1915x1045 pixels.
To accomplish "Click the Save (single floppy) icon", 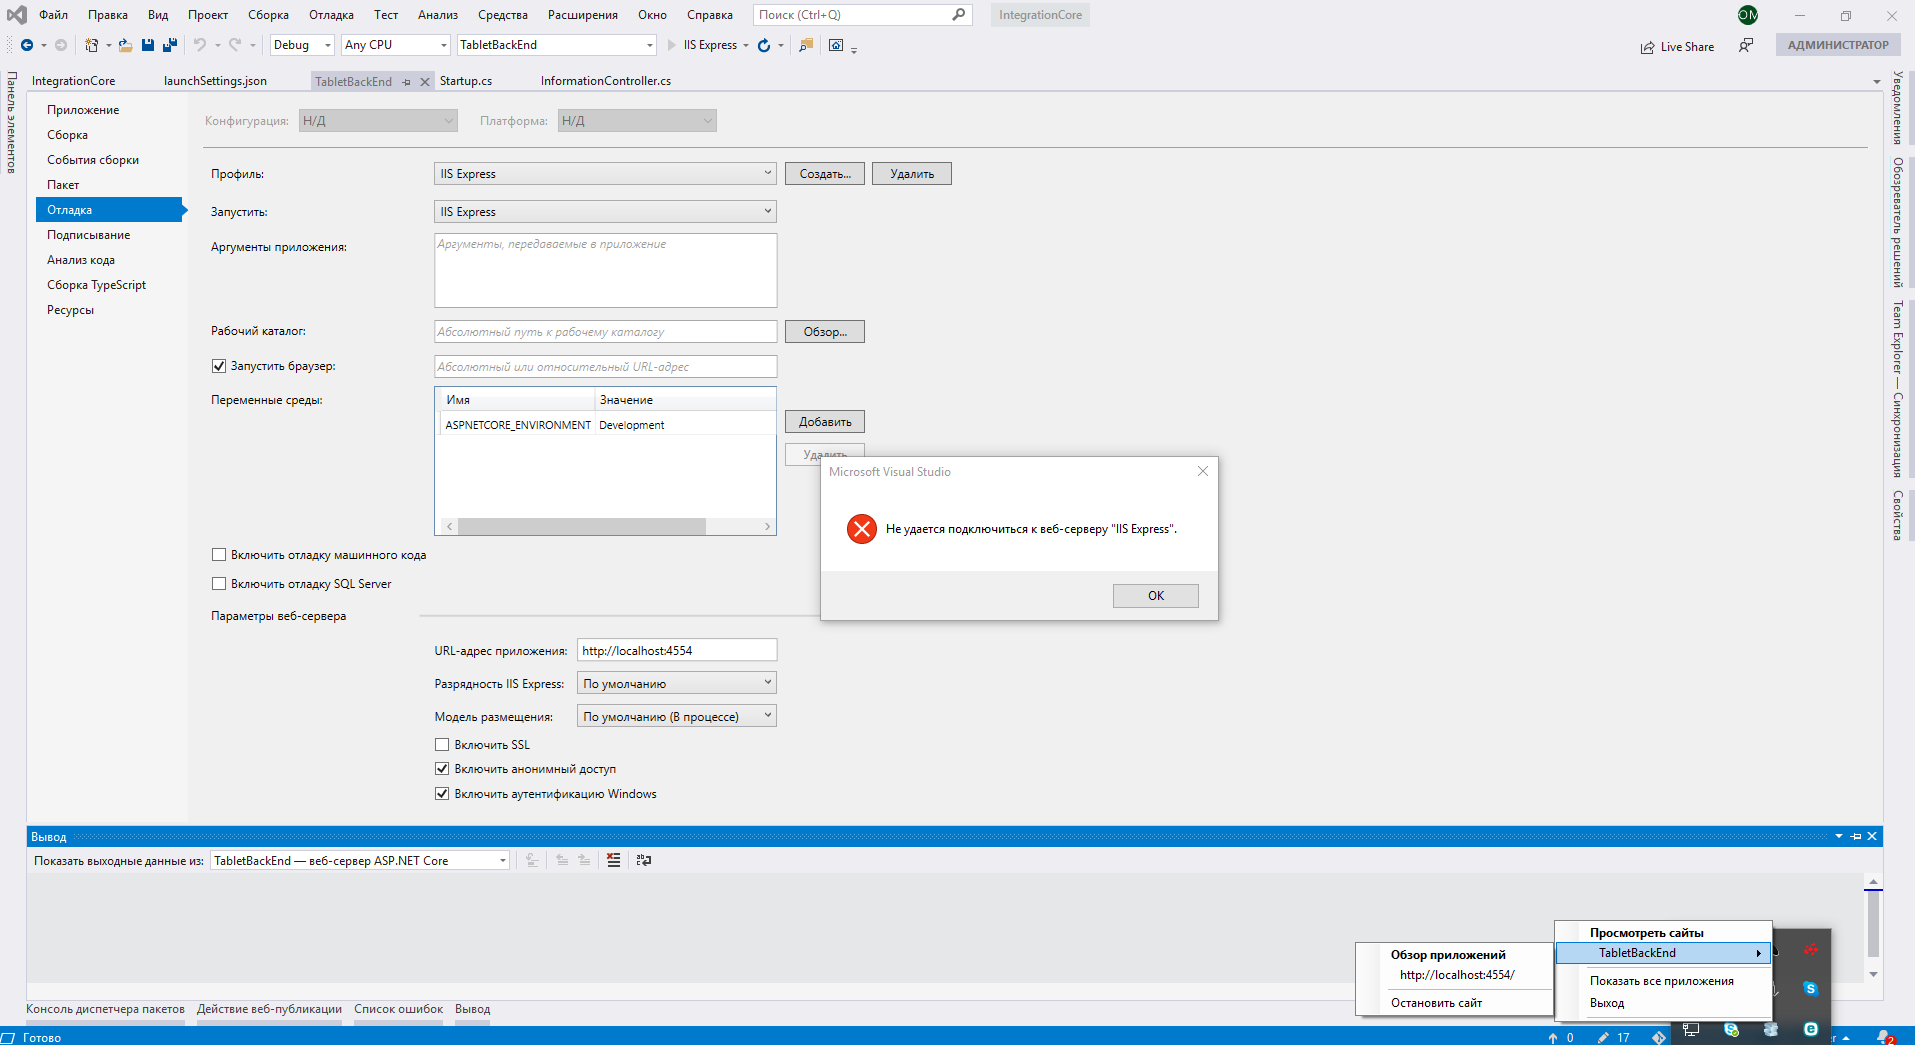I will pos(148,45).
